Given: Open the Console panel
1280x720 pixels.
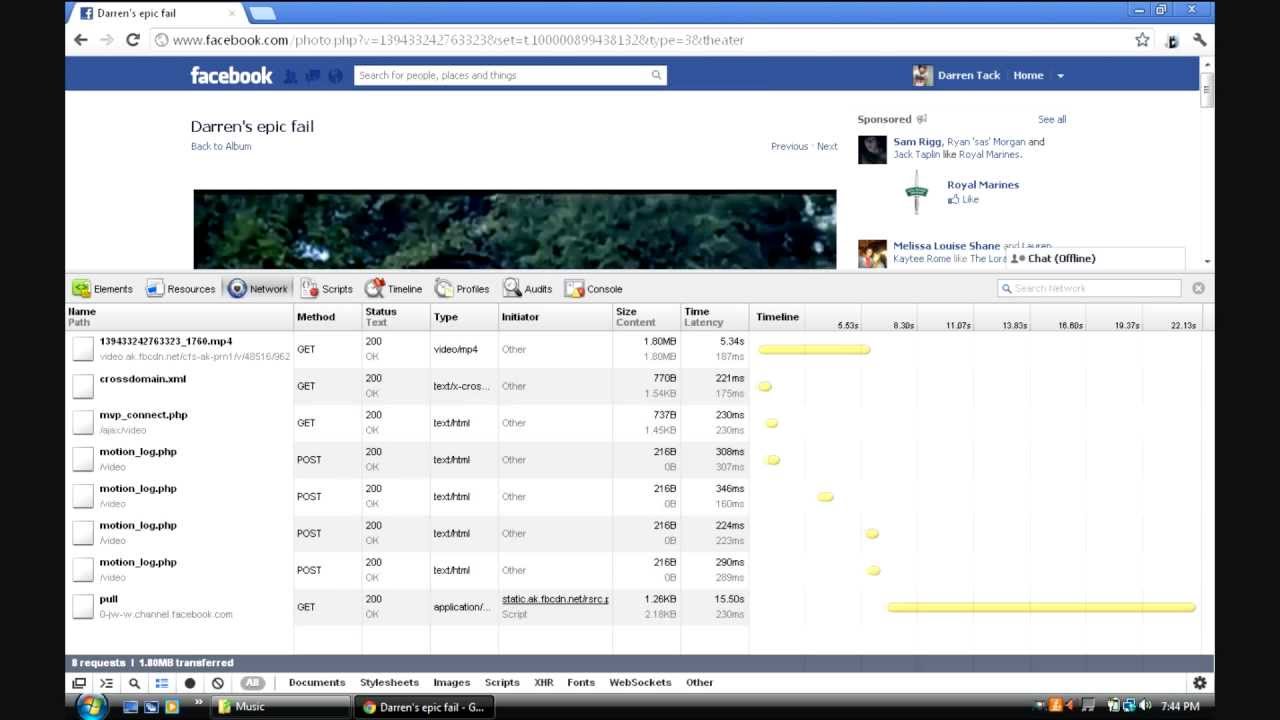Looking at the screenshot, I should point(593,289).
